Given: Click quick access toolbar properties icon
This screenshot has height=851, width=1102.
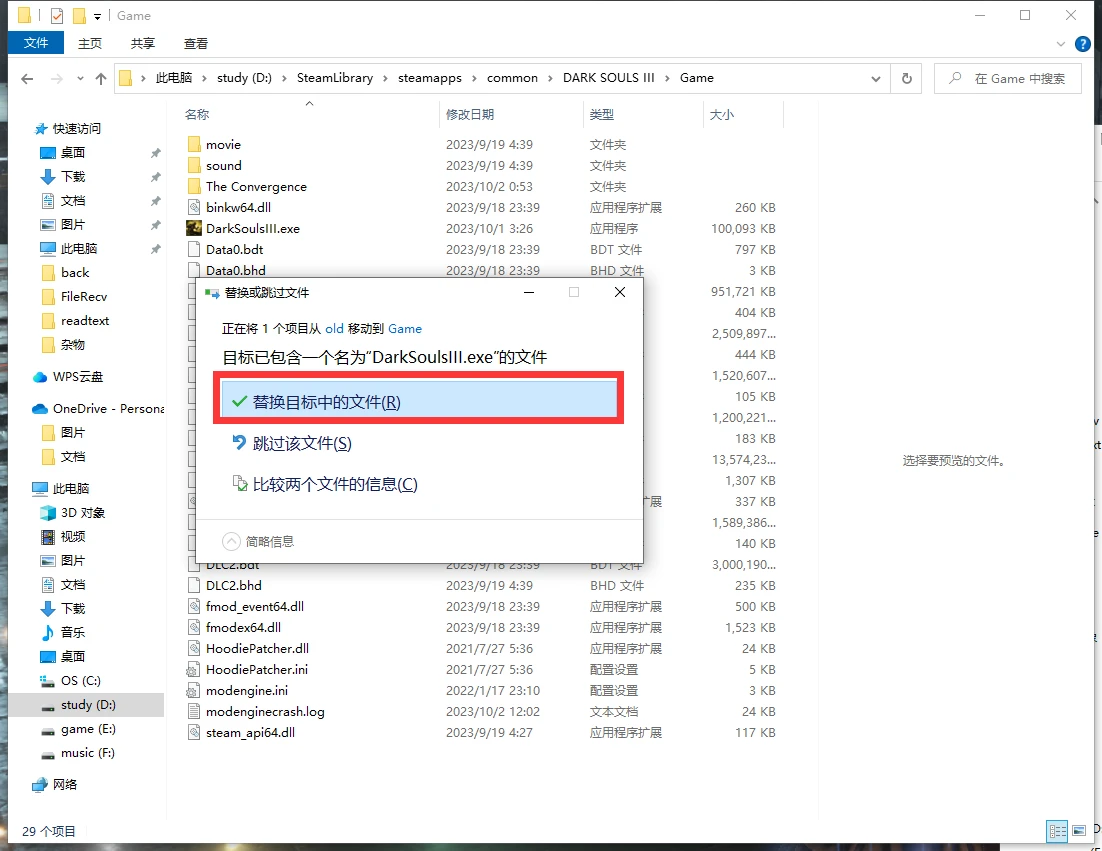Looking at the screenshot, I should [57, 15].
